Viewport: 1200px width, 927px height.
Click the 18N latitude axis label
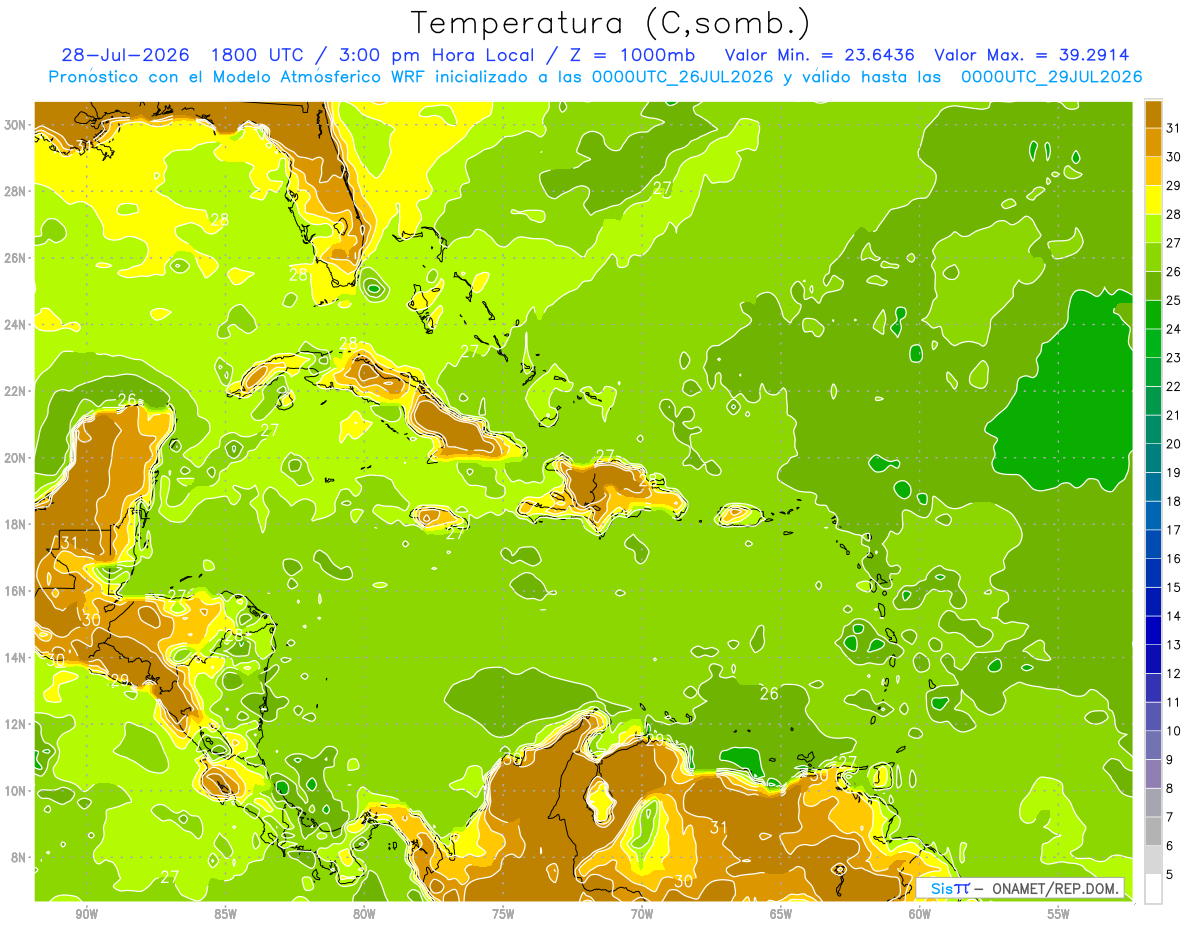(16, 524)
